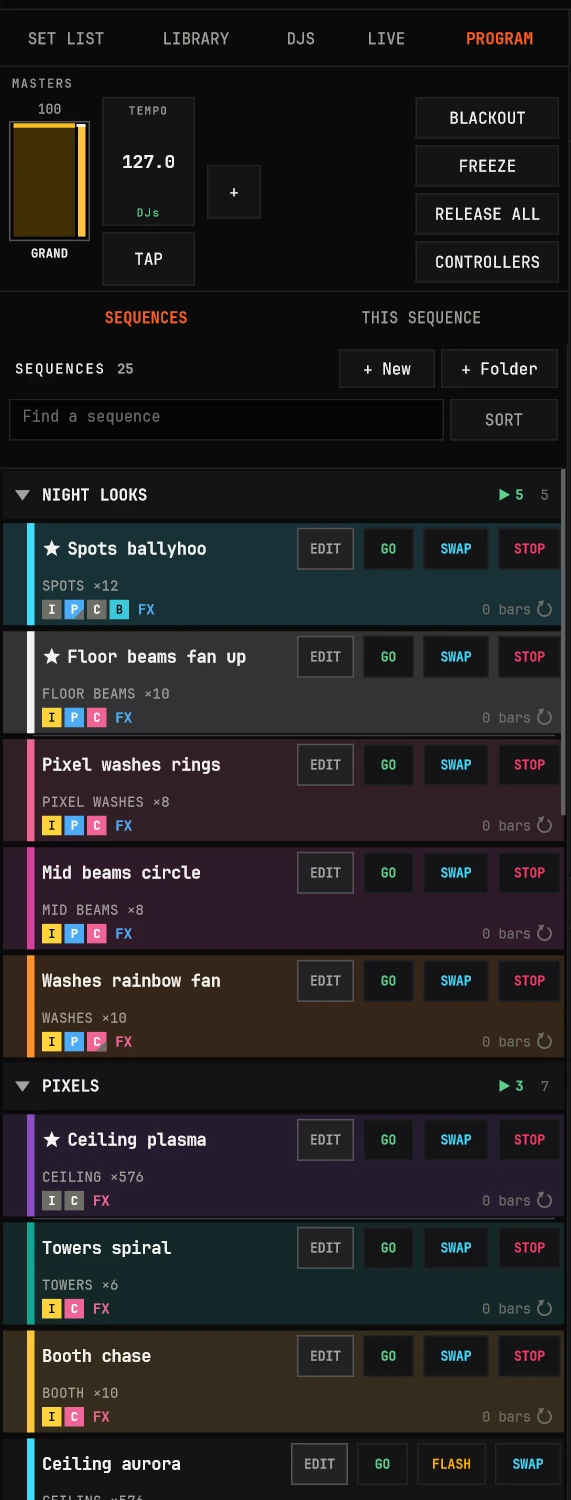Click the loop icon on Floor beams fan up row
571x1500 pixels.
click(x=545, y=717)
